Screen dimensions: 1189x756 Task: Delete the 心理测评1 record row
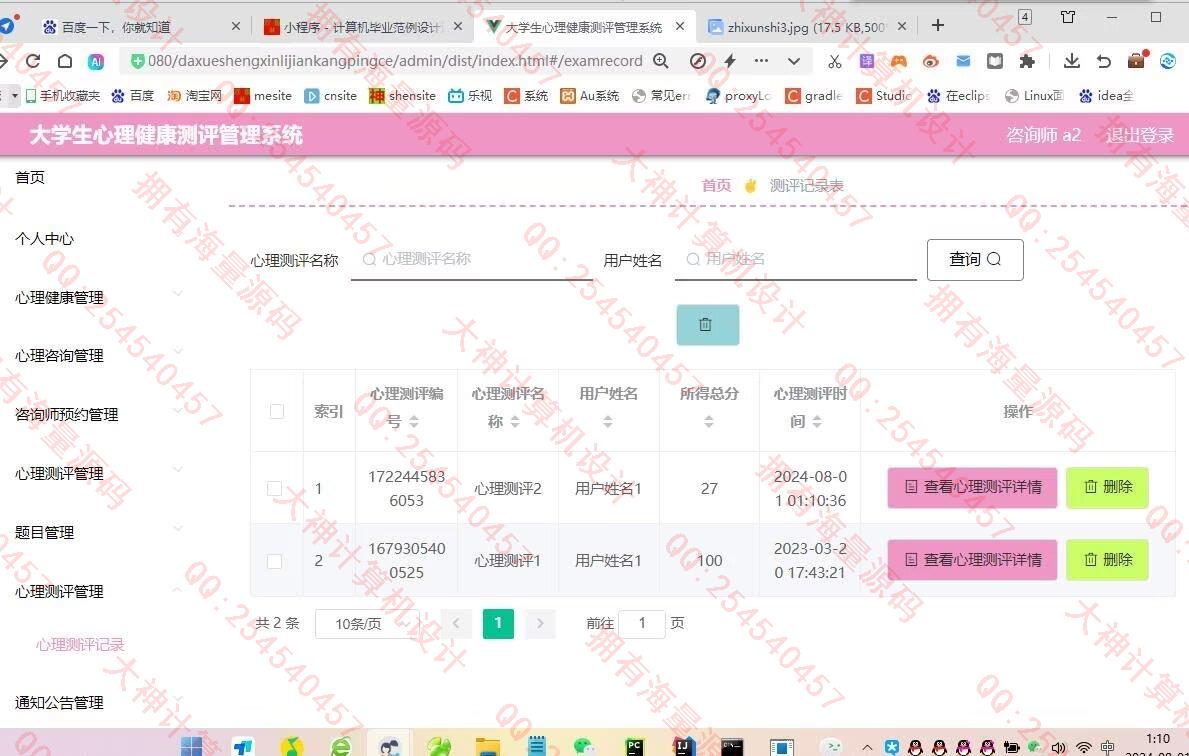click(x=1107, y=560)
